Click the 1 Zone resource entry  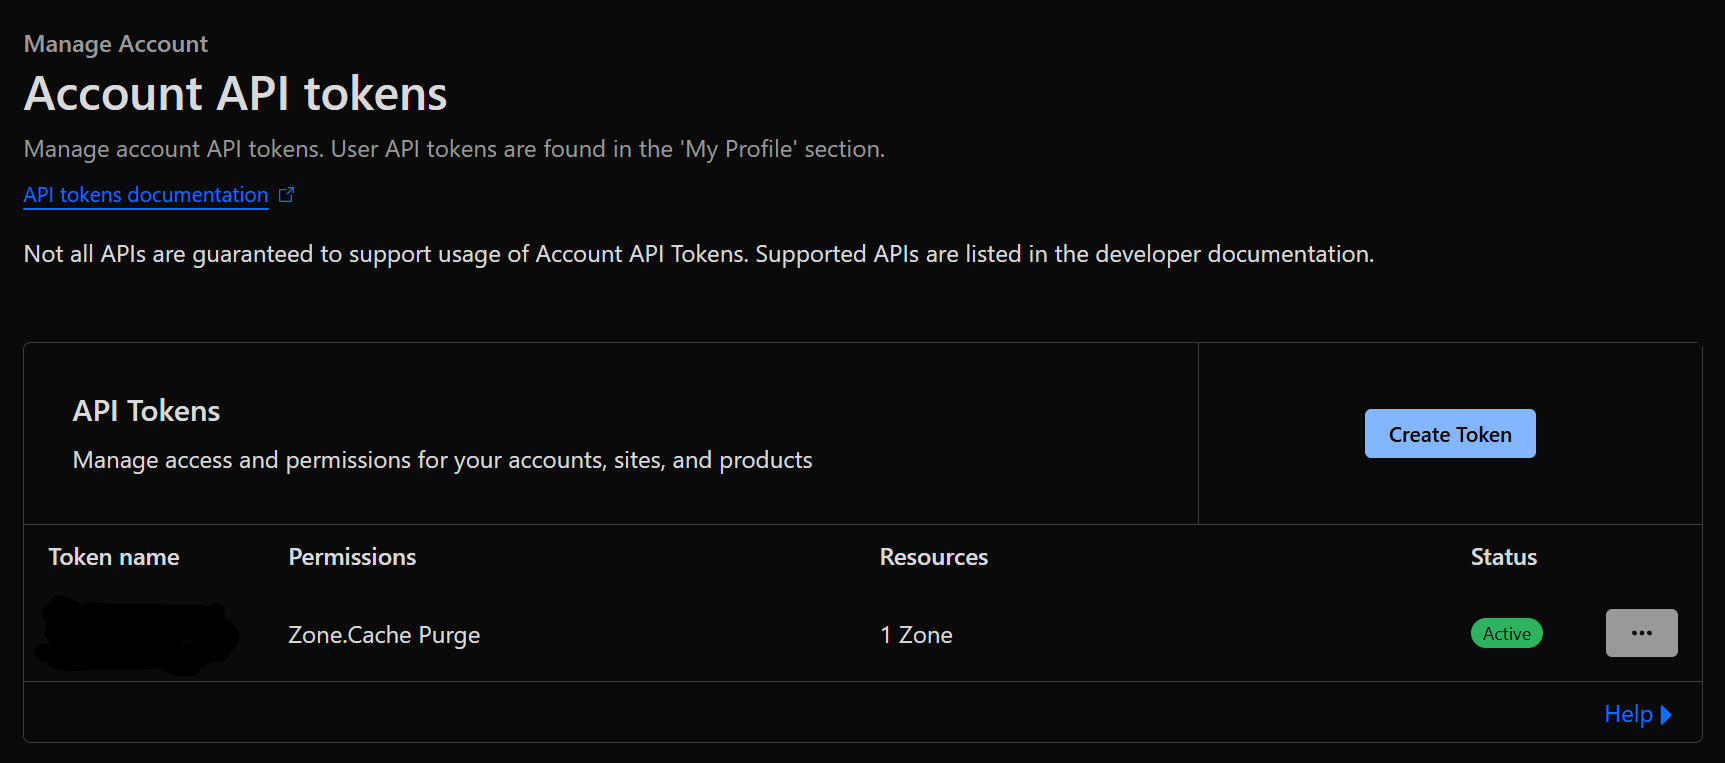point(916,635)
